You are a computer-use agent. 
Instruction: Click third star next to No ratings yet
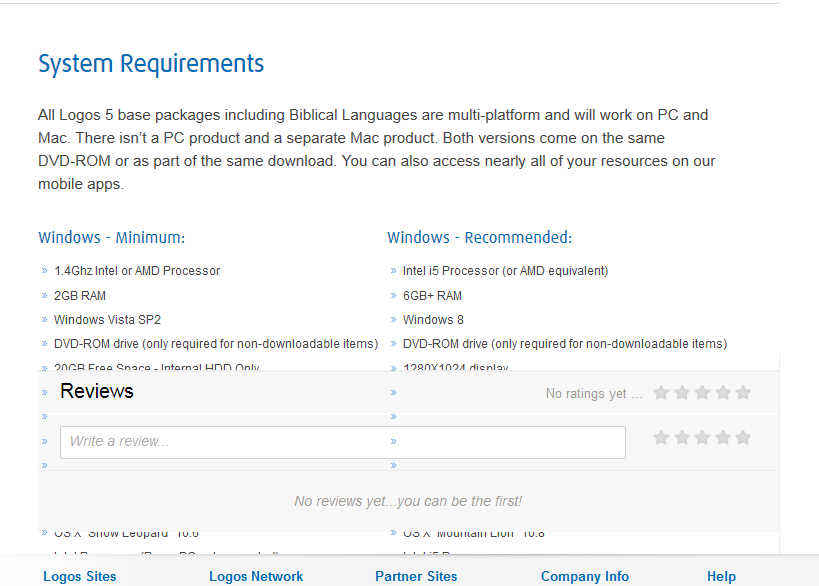click(702, 392)
